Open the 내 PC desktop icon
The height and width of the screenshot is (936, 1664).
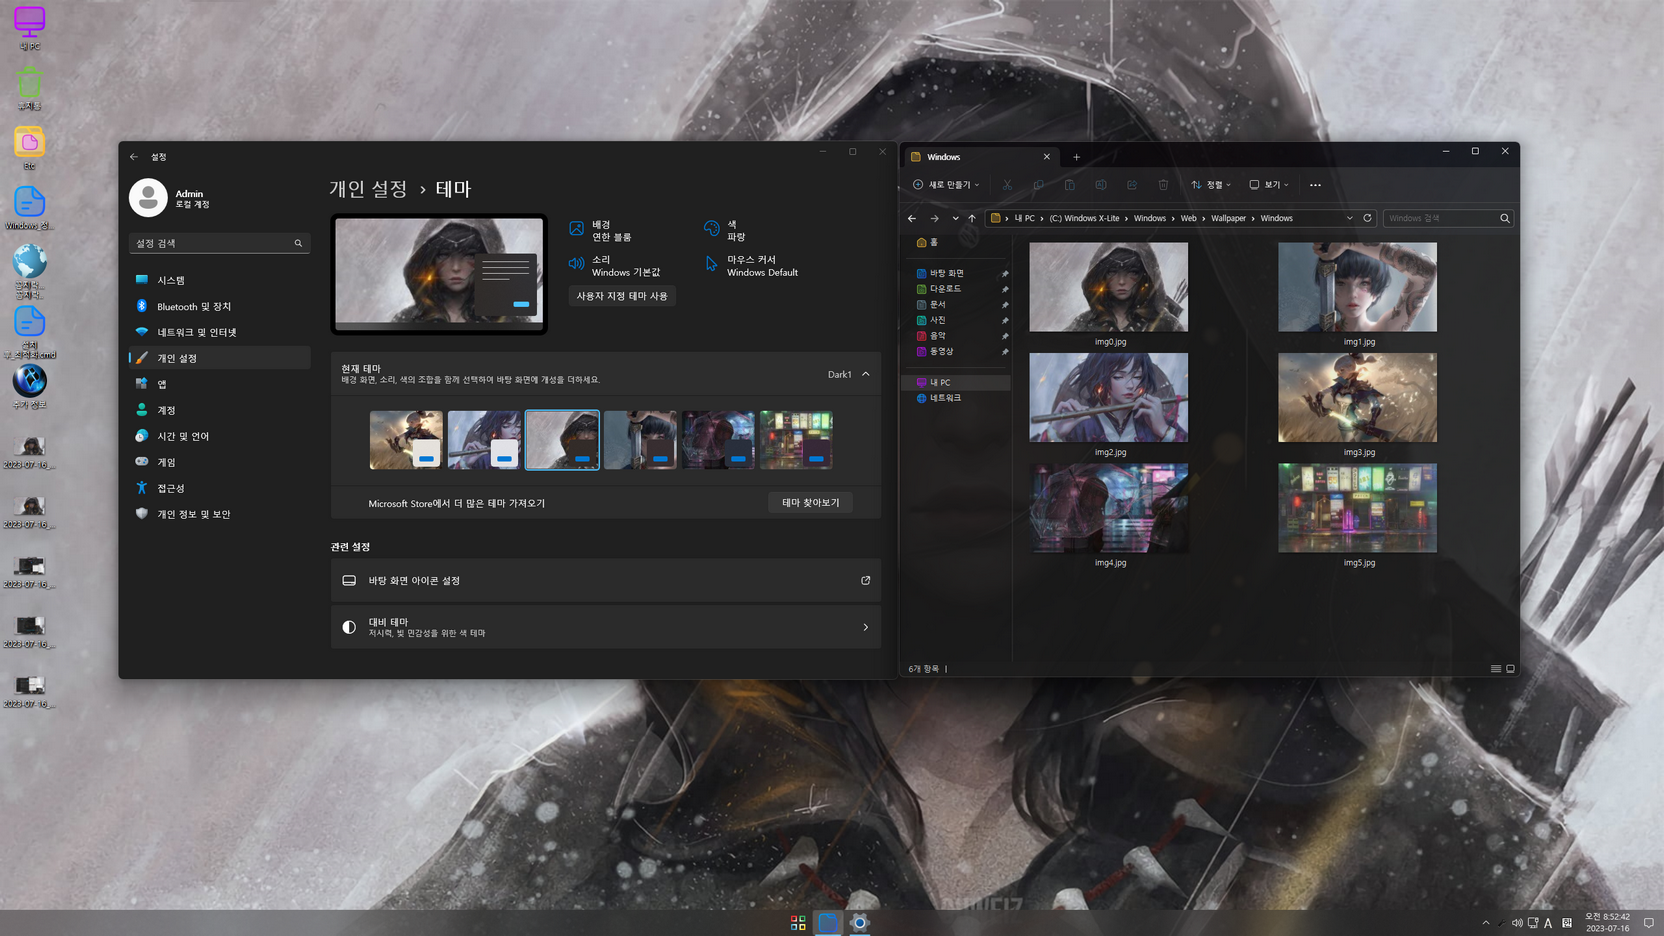[x=29, y=27]
